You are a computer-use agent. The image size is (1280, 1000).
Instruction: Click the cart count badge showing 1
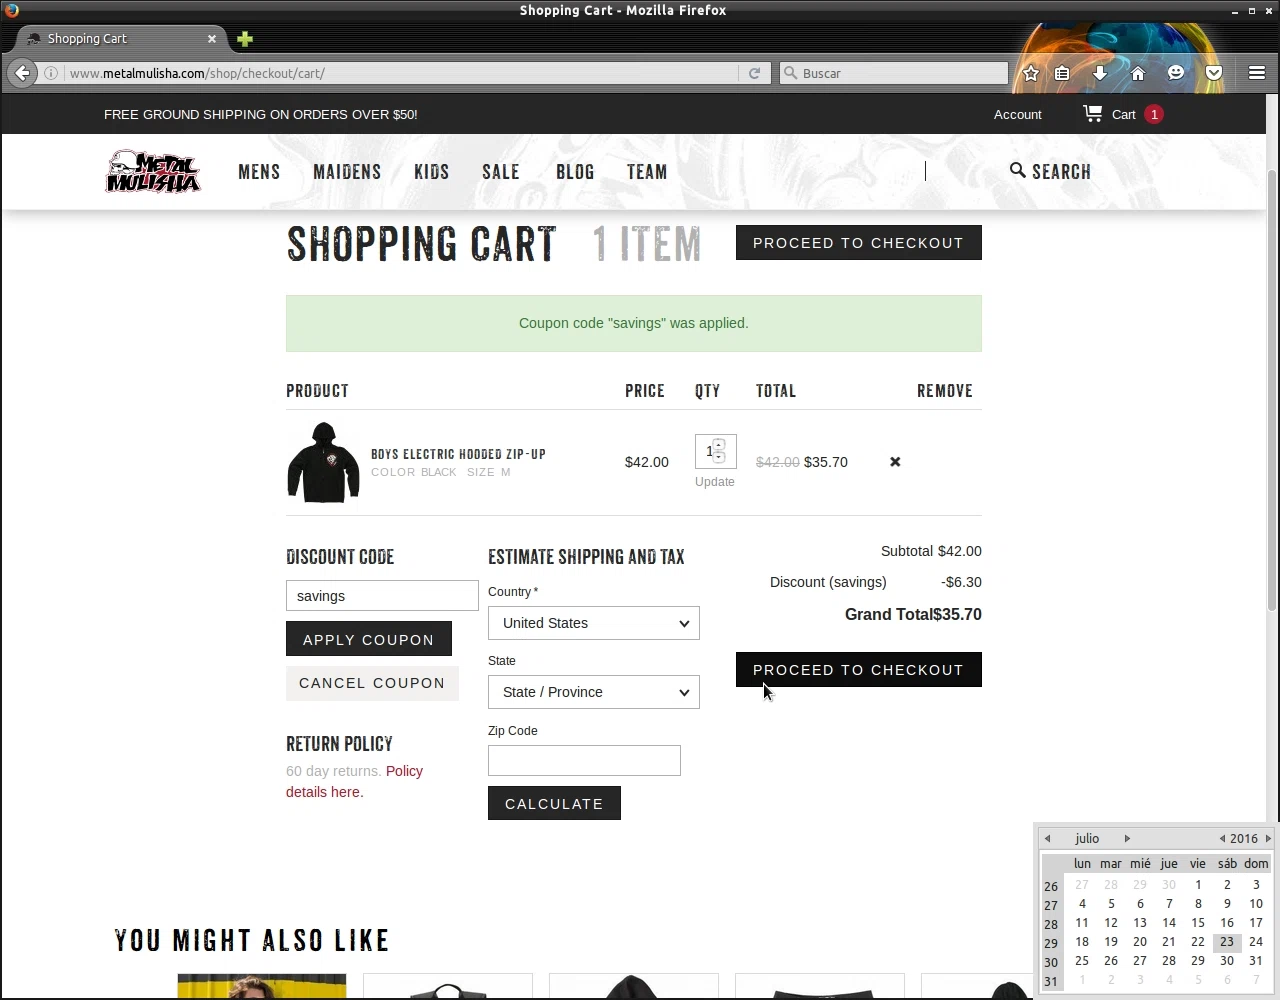click(1154, 114)
